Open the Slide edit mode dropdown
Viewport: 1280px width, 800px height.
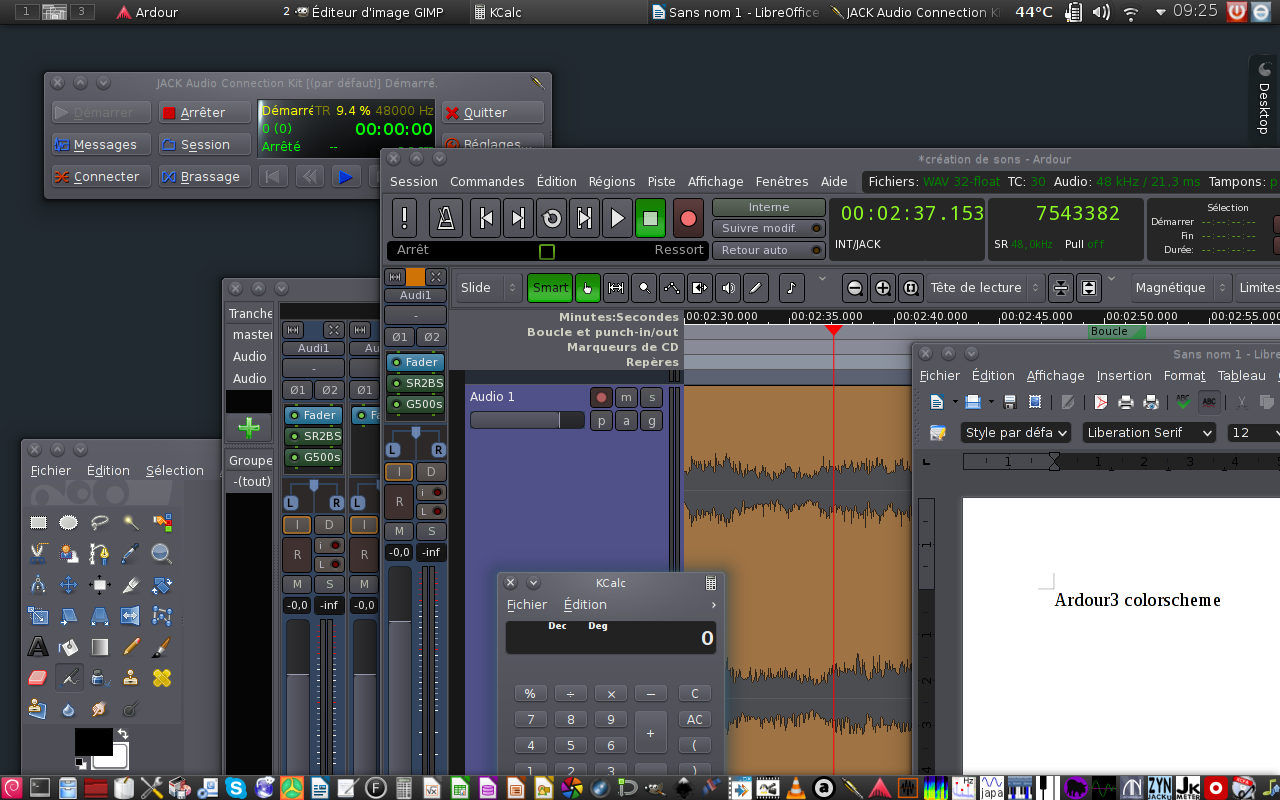(x=488, y=288)
